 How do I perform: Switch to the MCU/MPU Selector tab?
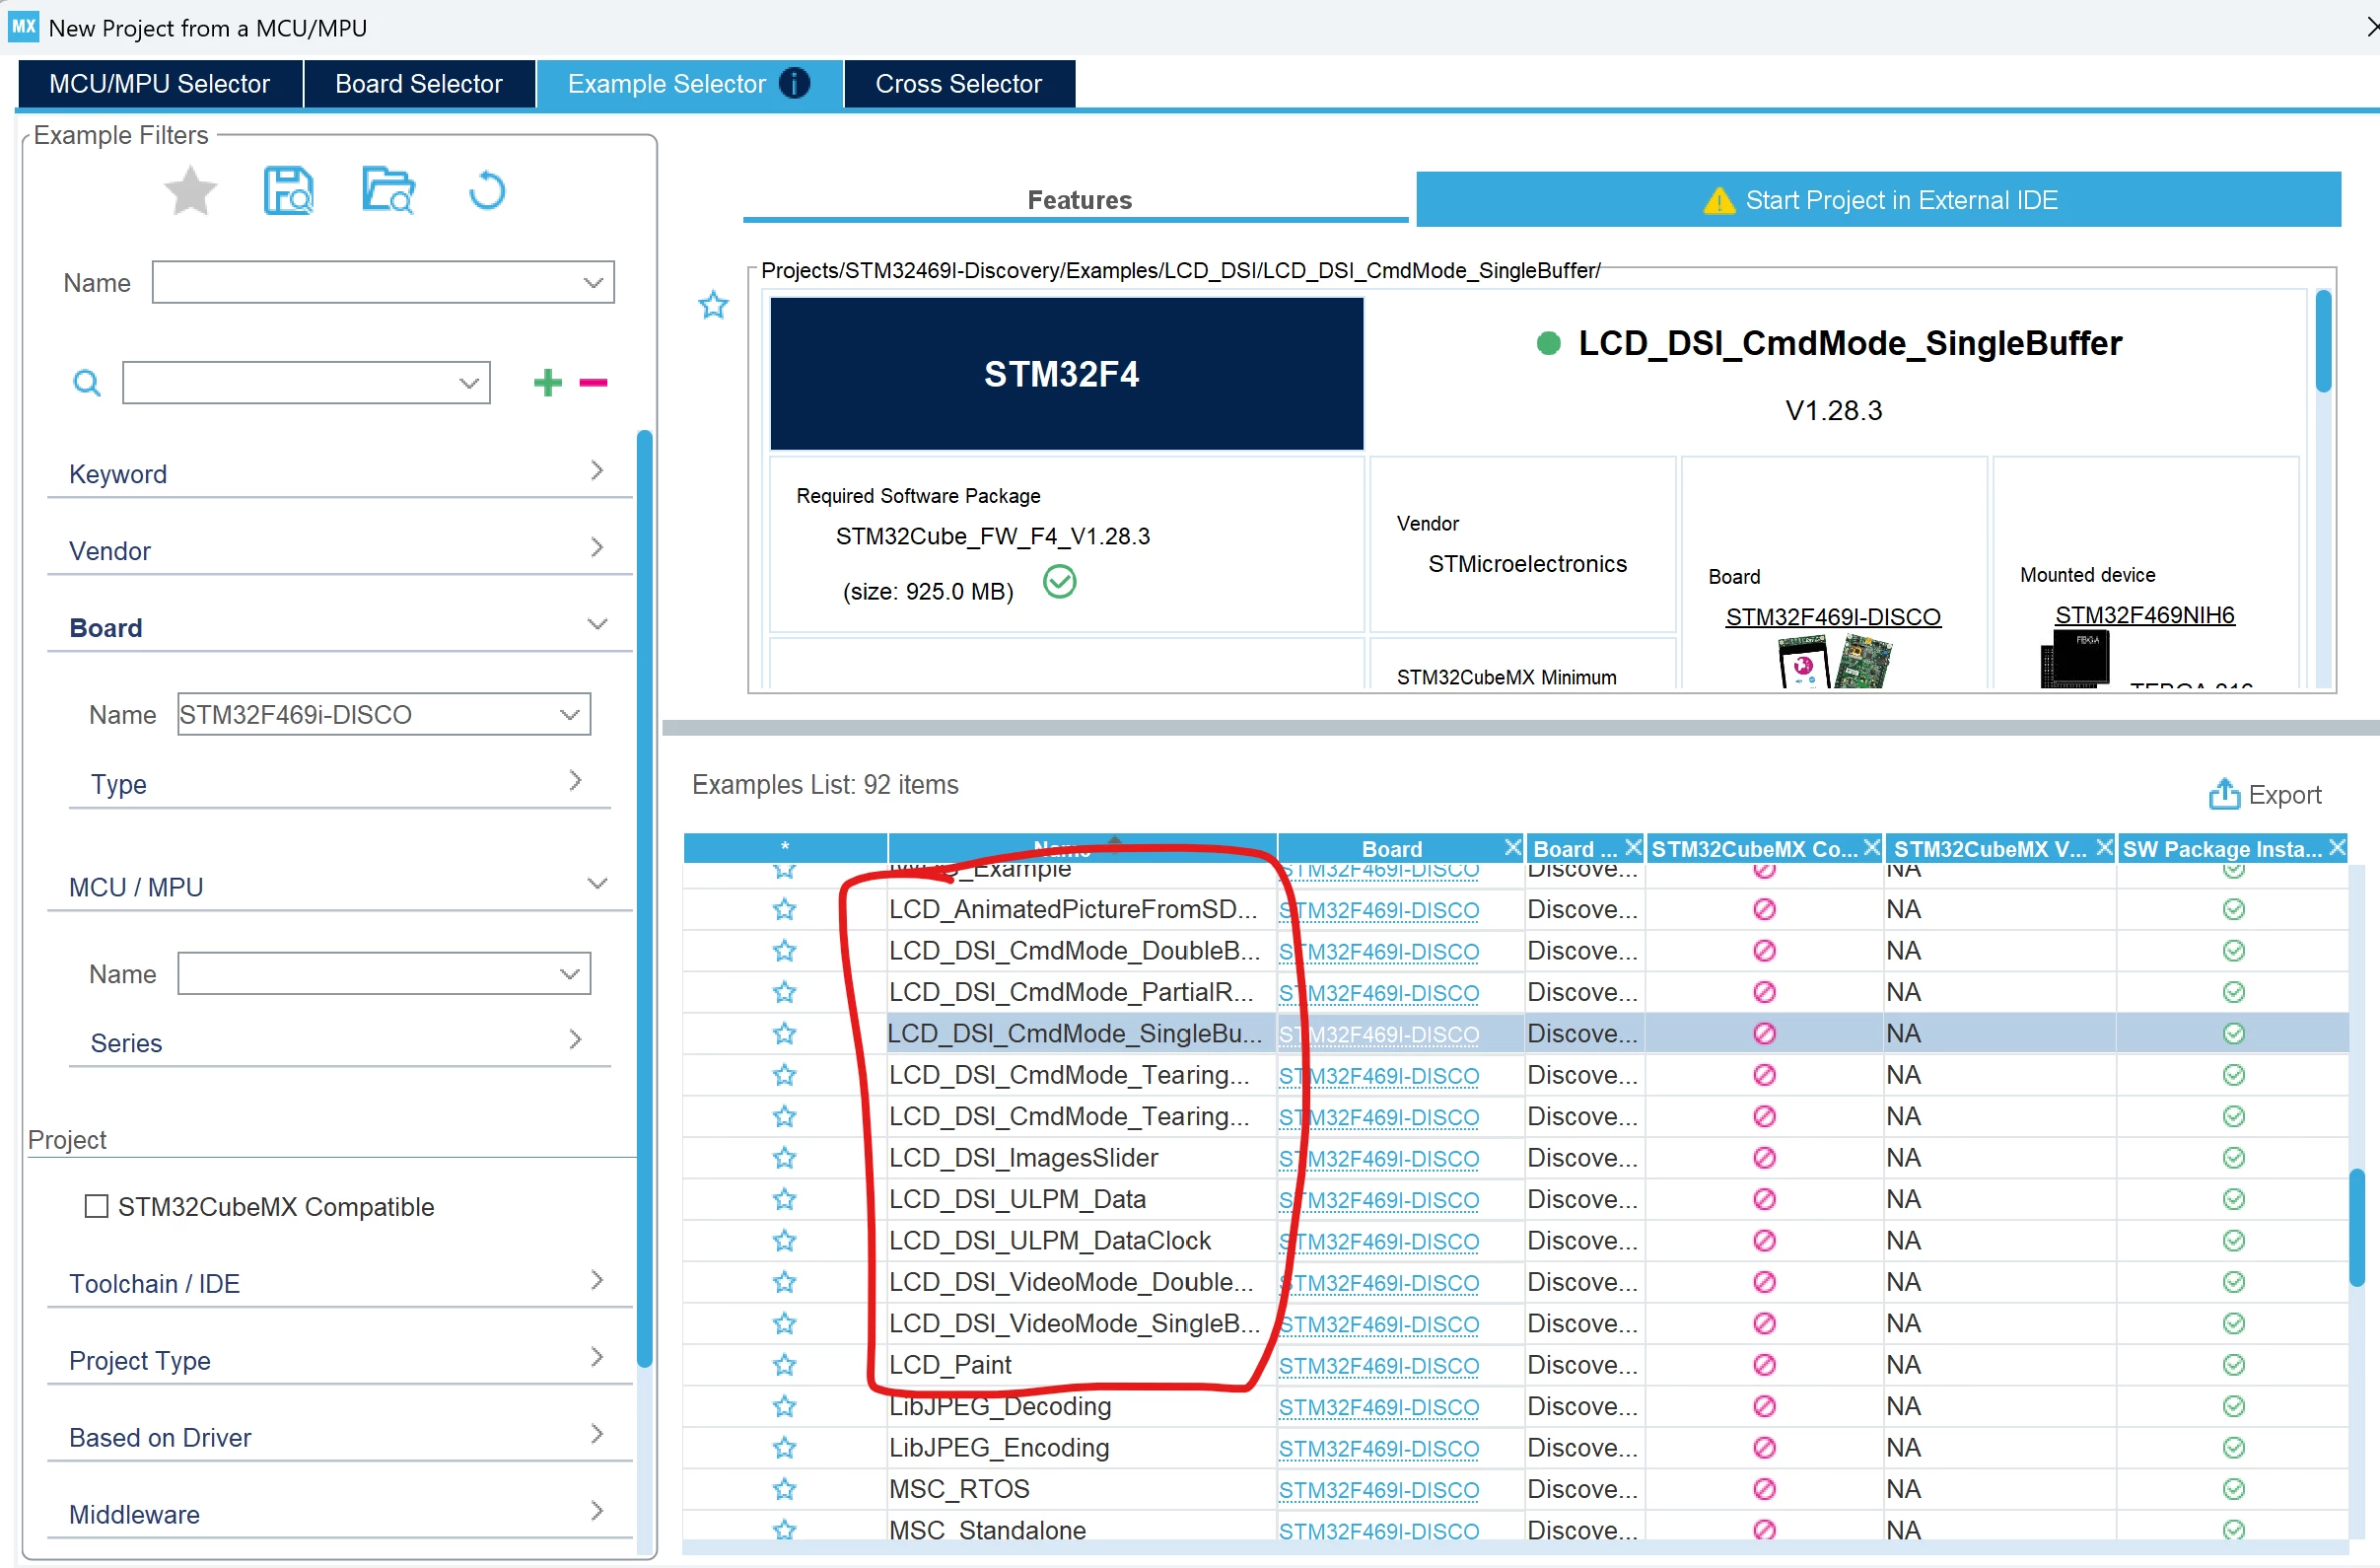pyautogui.click(x=160, y=83)
